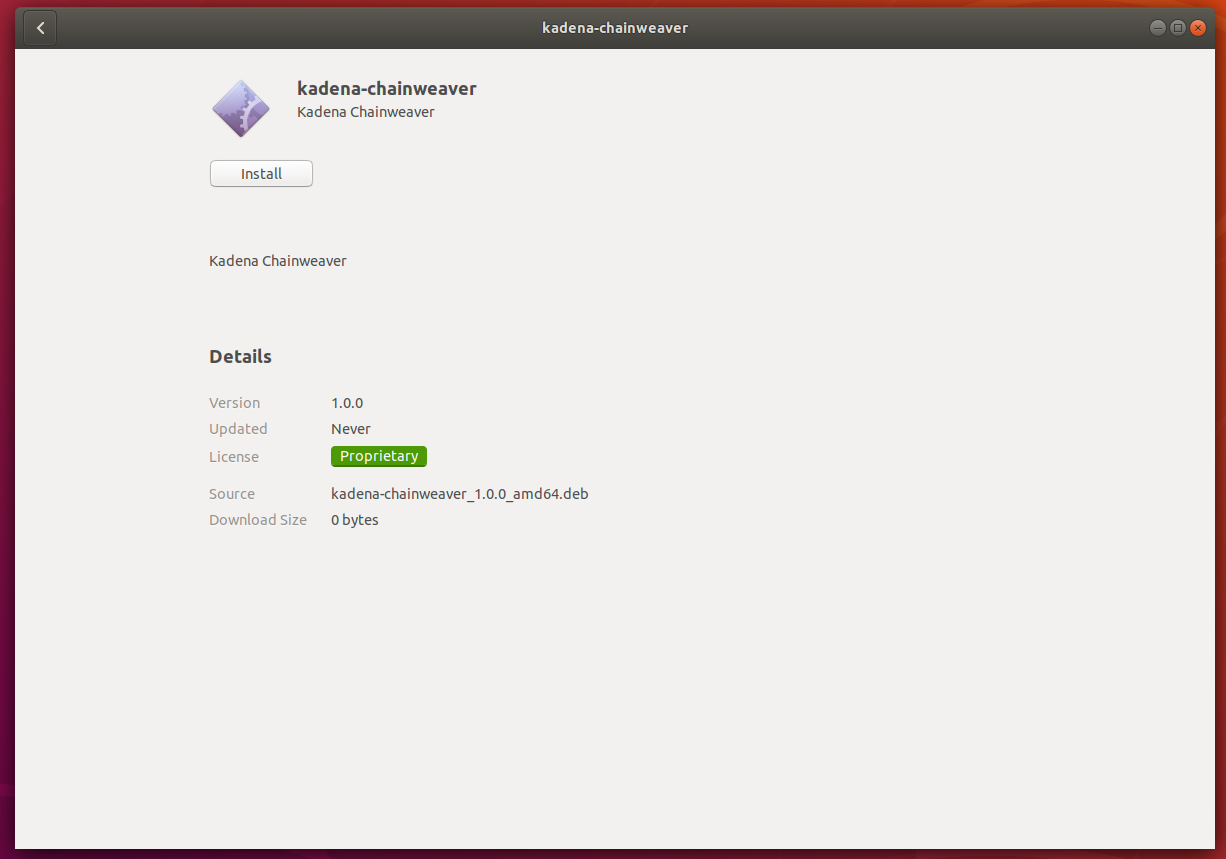The height and width of the screenshot is (859, 1226).
Task: Click the Version label
Action: click(x=234, y=403)
